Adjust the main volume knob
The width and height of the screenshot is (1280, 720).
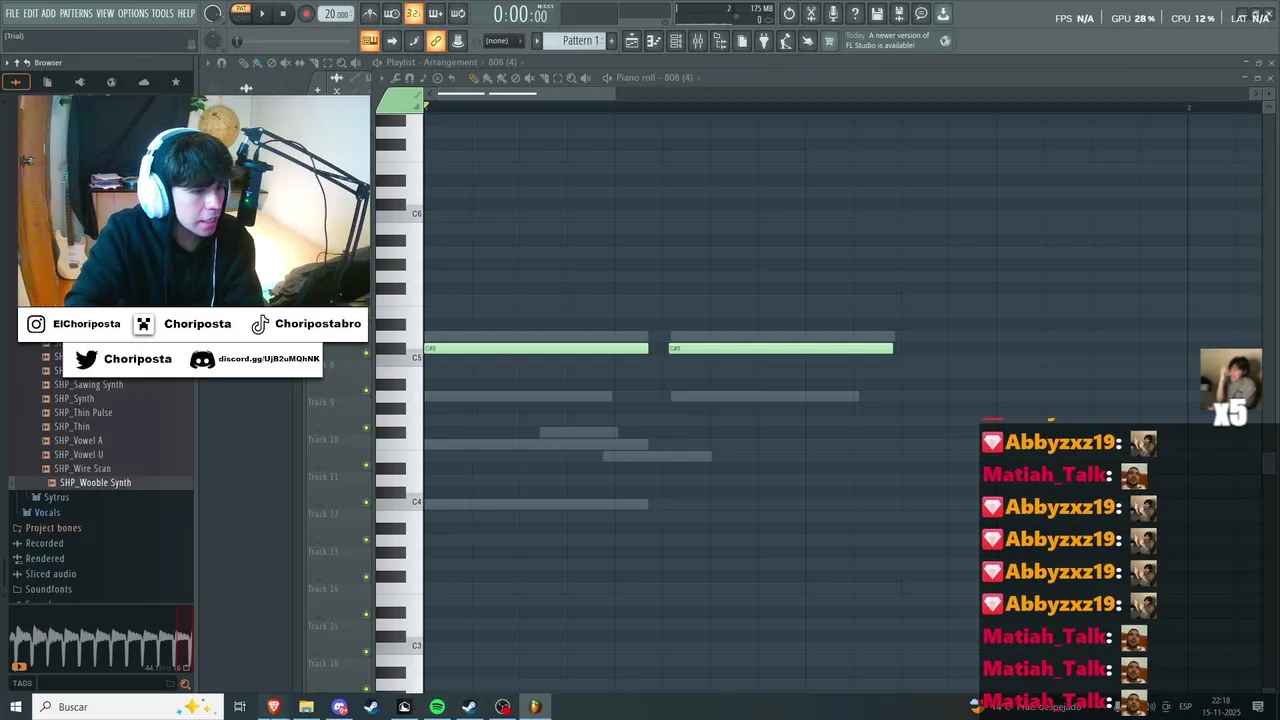[213, 14]
